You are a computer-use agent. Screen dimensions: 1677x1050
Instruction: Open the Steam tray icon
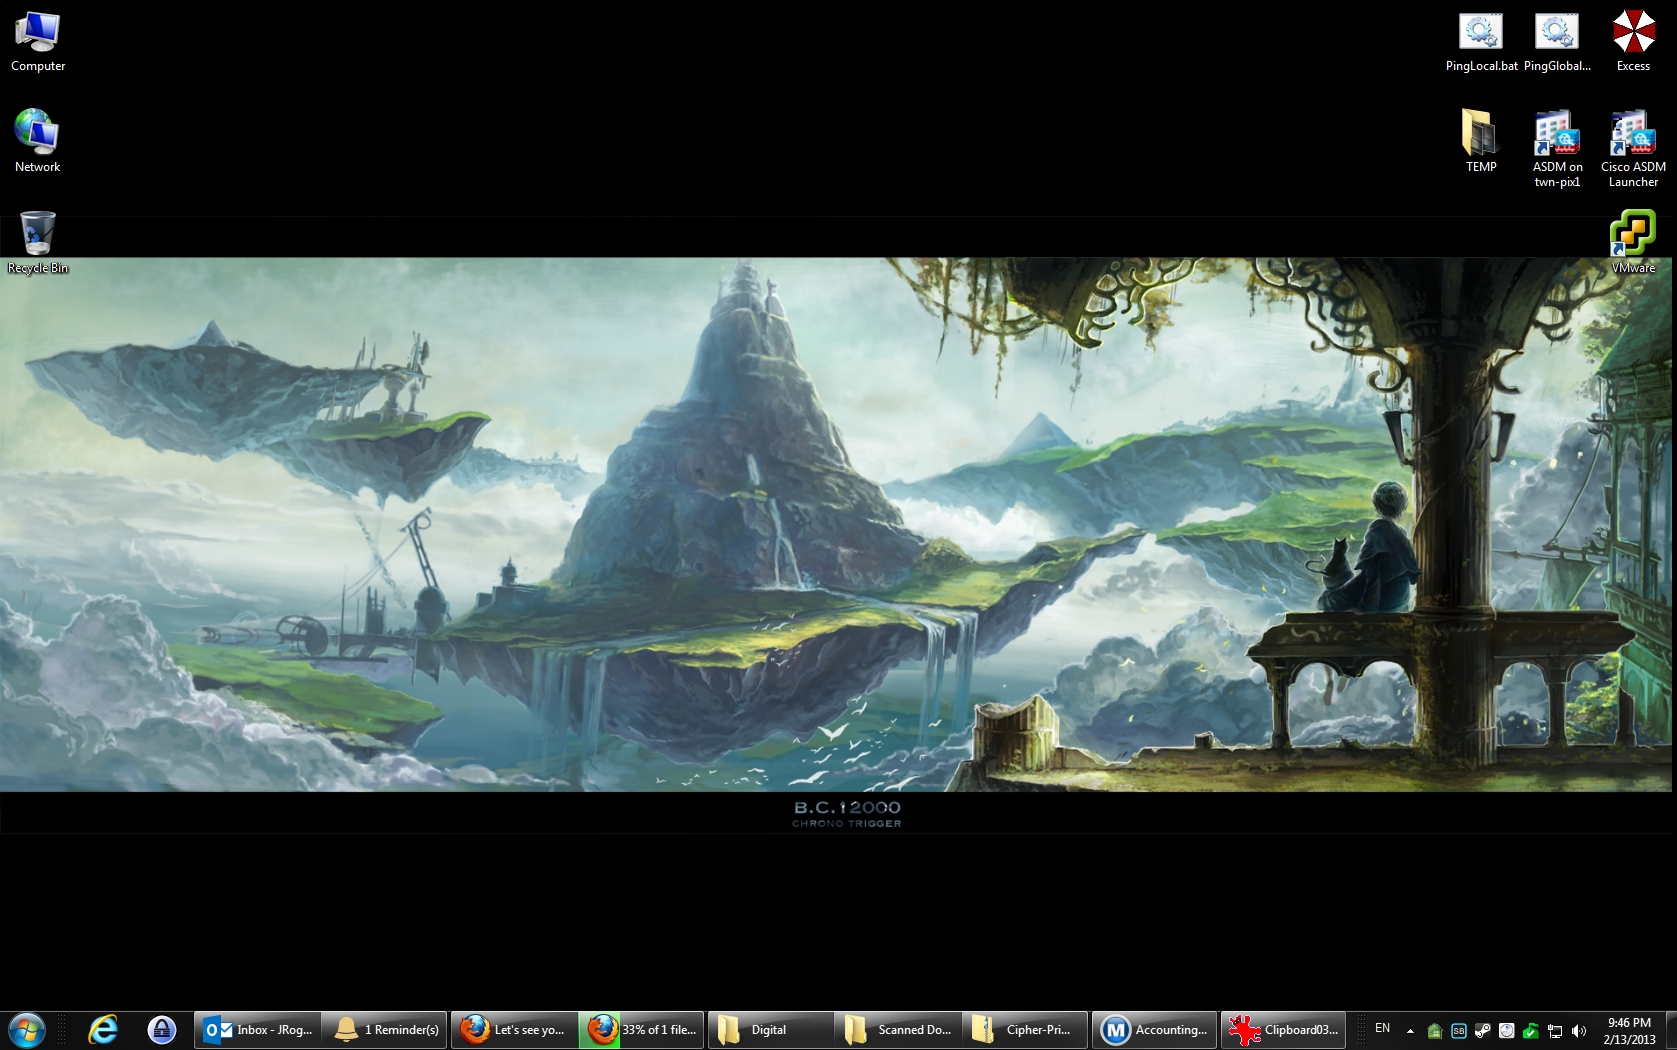pos(1483,1031)
